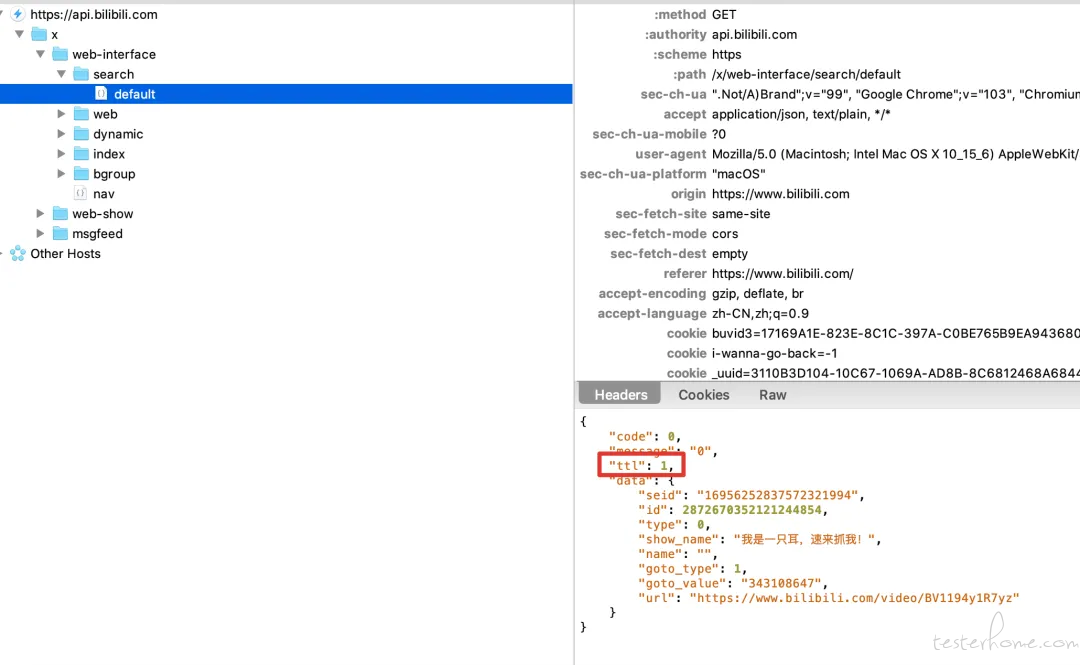This screenshot has width=1080, height=665.
Task: Collapse the web-interface folder
Action: click(41, 54)
